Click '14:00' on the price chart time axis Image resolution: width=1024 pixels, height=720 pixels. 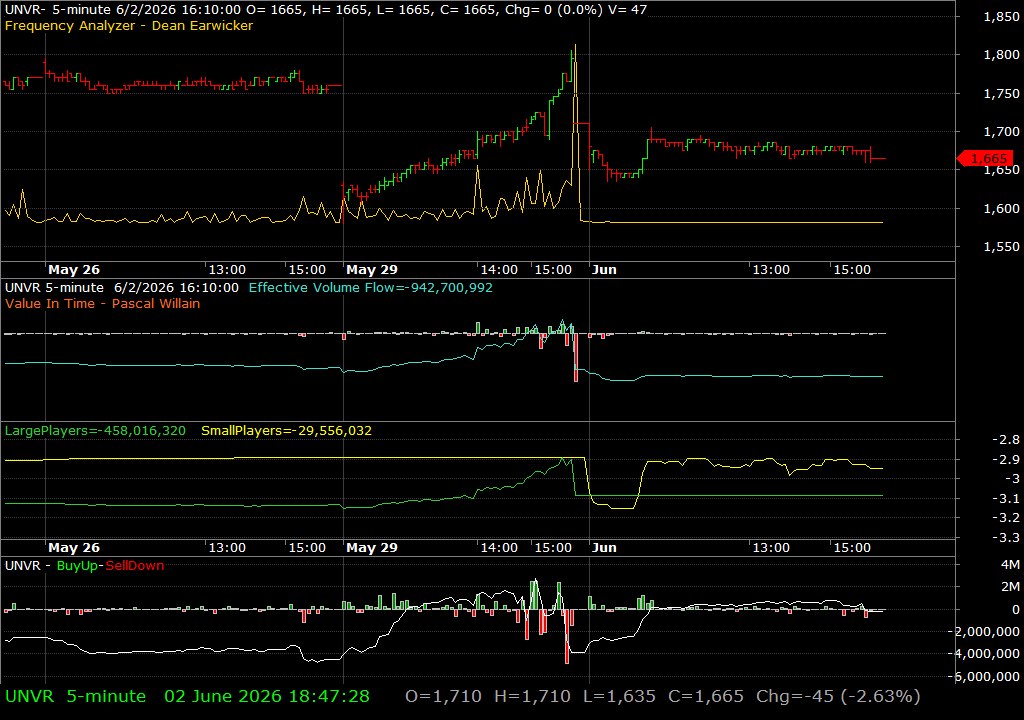click(x=499, y=270)
